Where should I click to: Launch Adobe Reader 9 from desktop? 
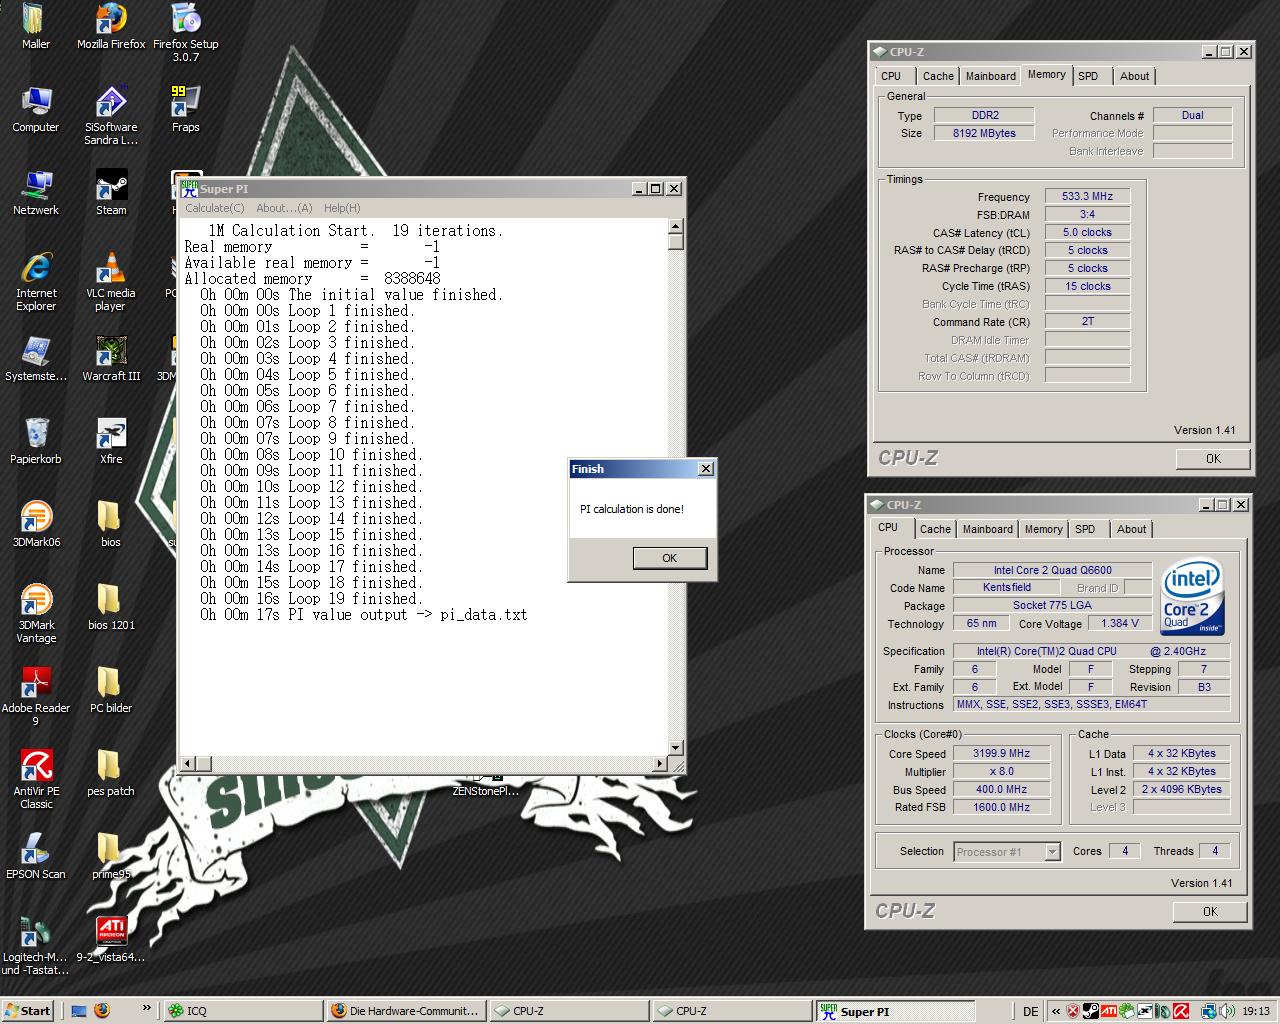click(x=36, y=697)
